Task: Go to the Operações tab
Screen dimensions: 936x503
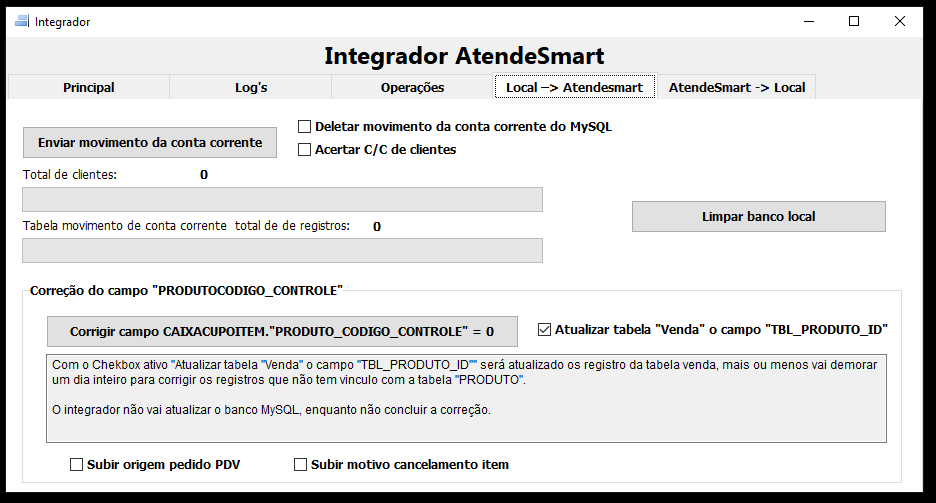Action: pyautogui.click(x=412, y=87)
